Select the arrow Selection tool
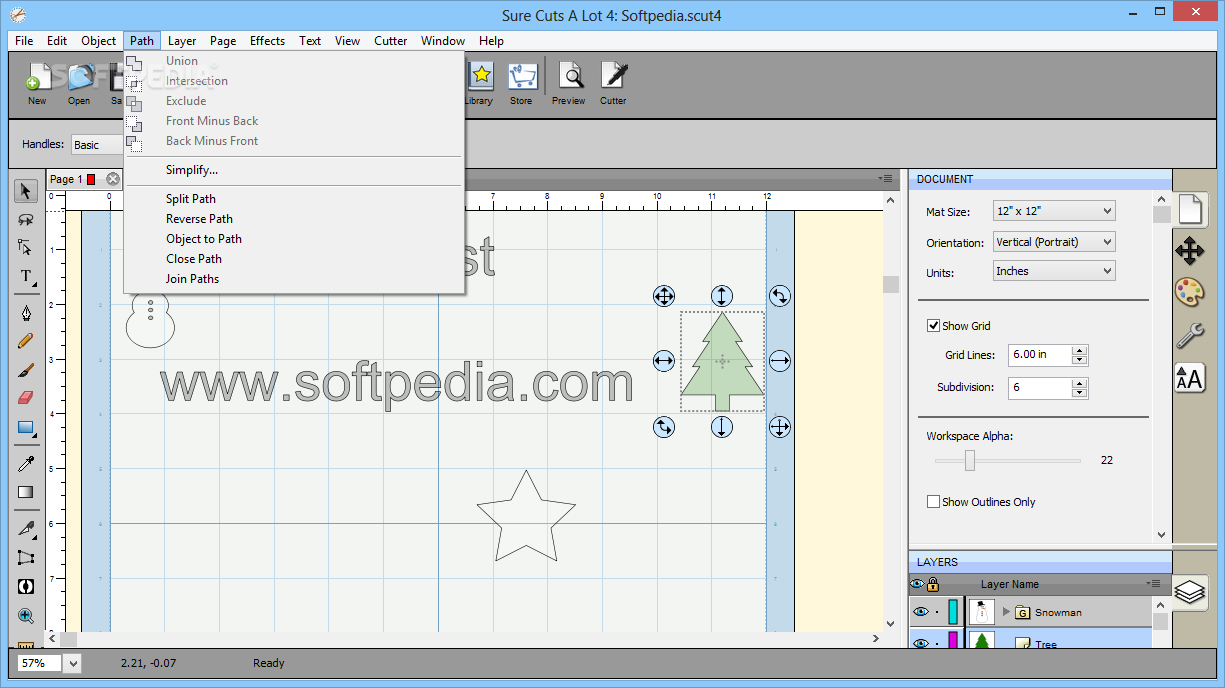The height and width of the screenshot is (688, 1225). 26,191
